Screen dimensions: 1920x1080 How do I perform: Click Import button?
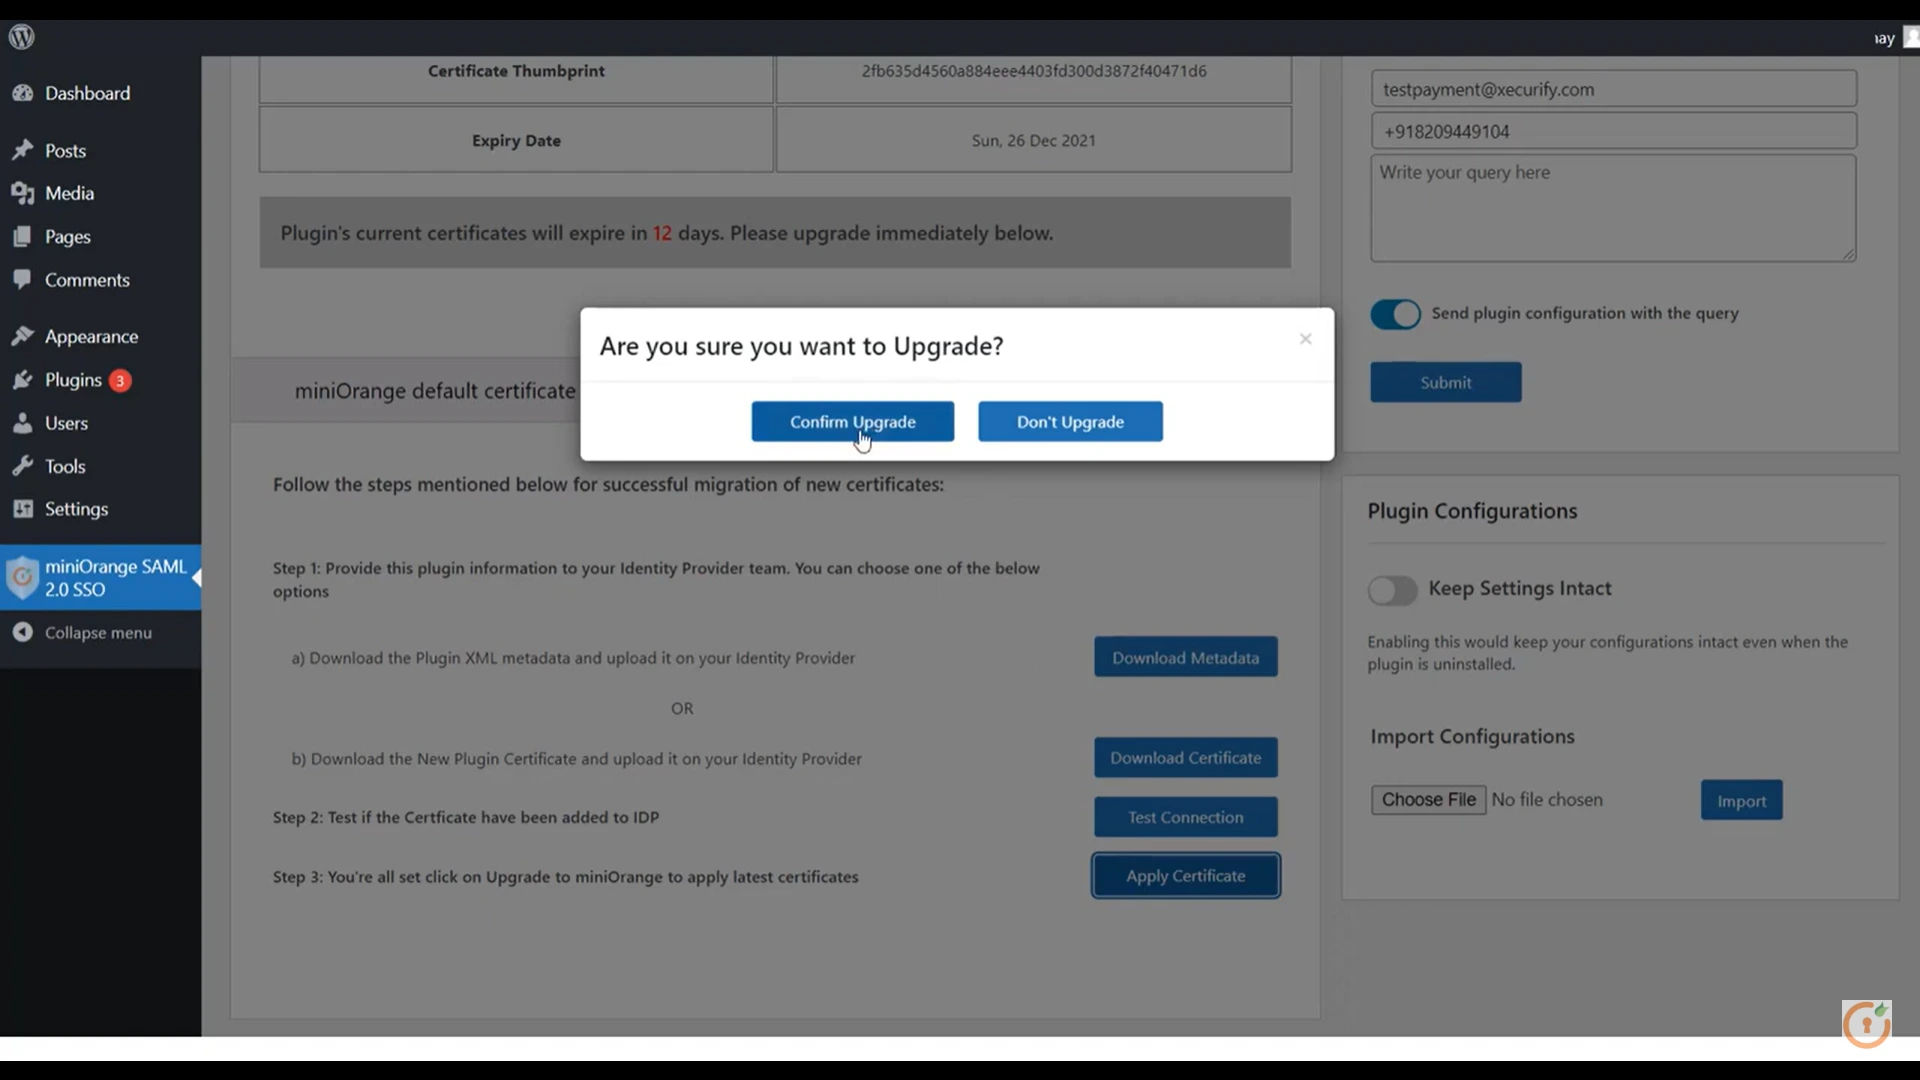click(1741, 800)
